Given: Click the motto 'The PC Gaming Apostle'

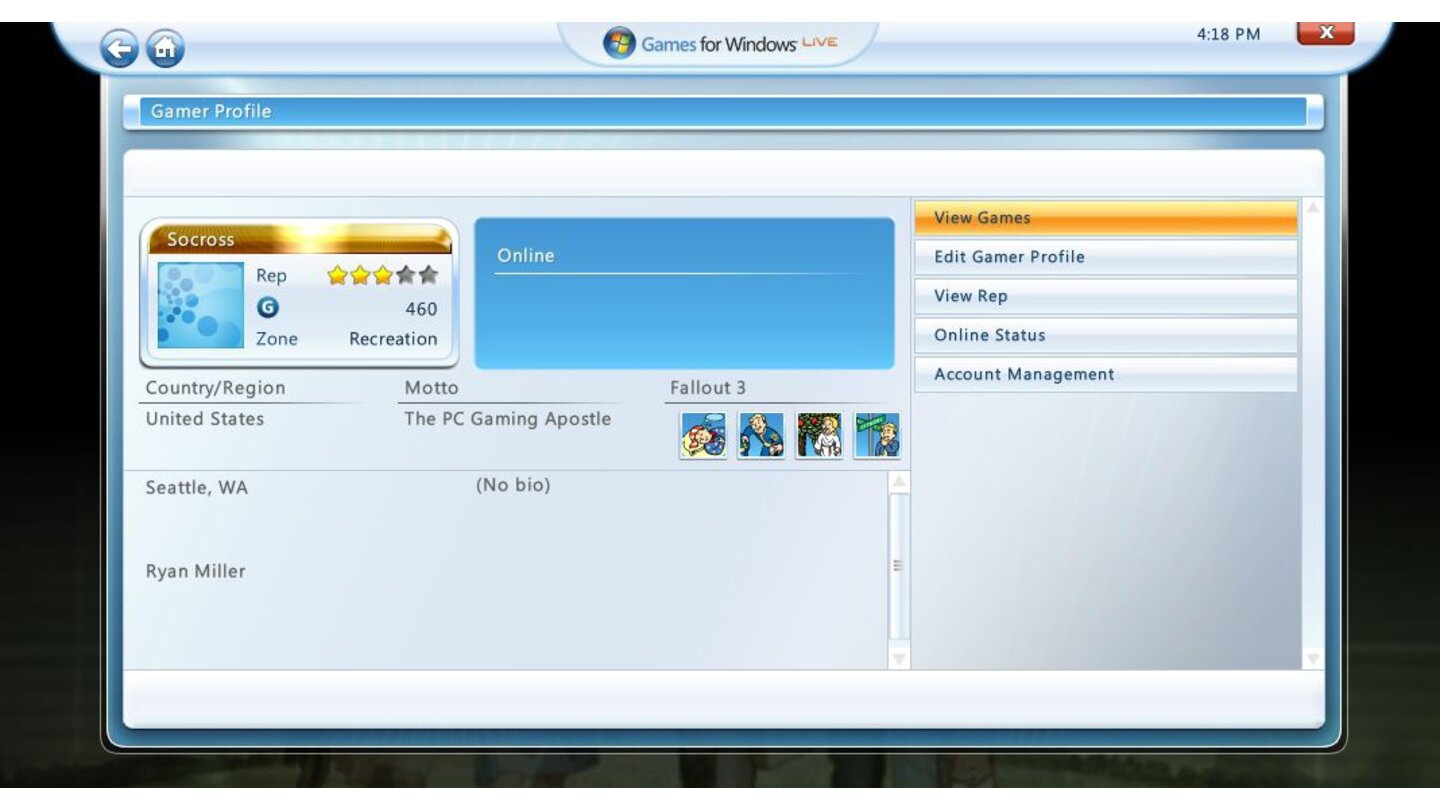Looking at the screenshot, I should [x=507, y=419].
